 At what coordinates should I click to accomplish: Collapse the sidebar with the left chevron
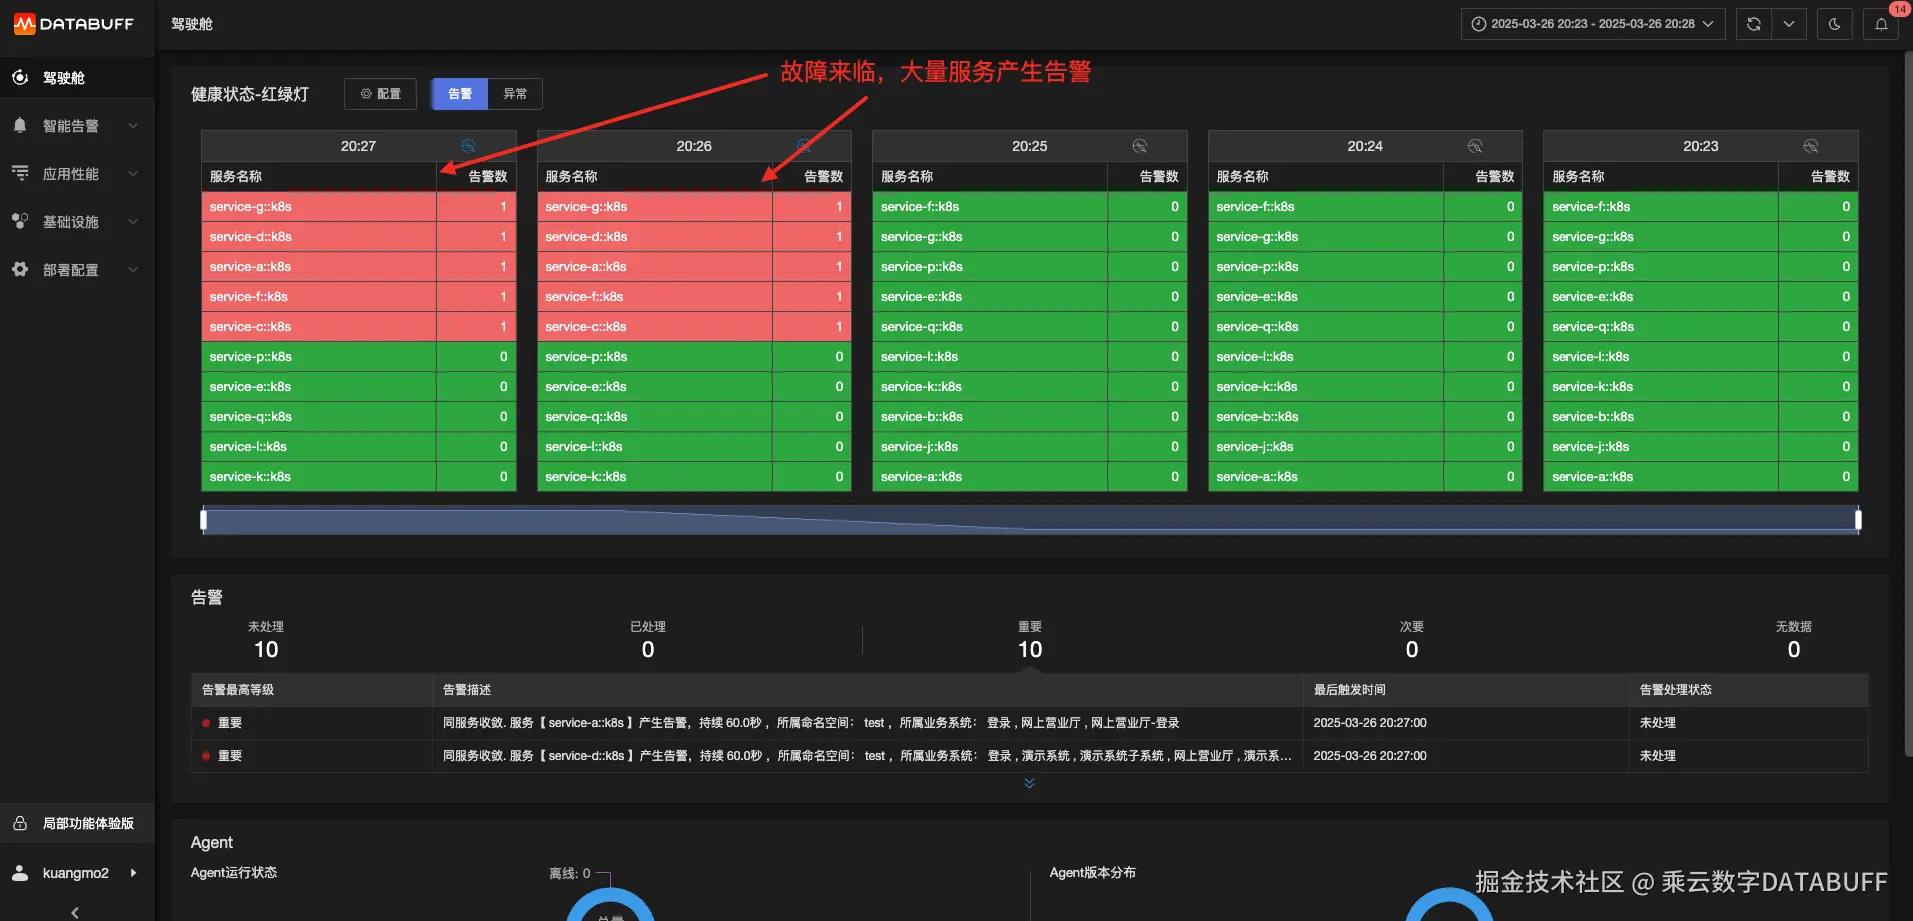point(75,912)
